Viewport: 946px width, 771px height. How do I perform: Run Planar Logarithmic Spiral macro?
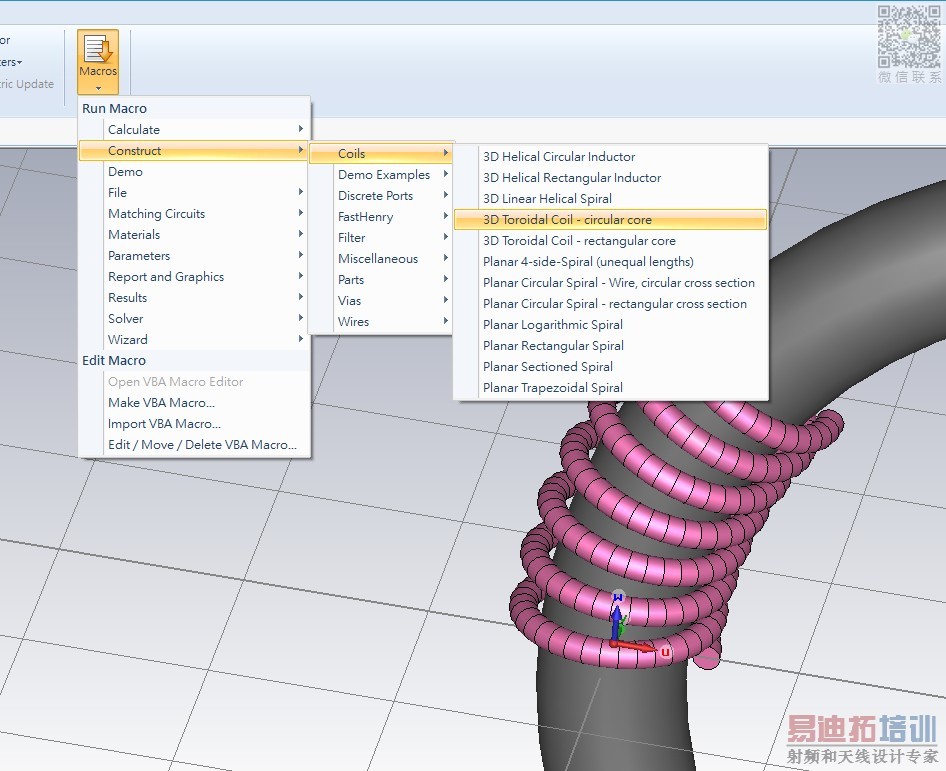pos(611,325)
